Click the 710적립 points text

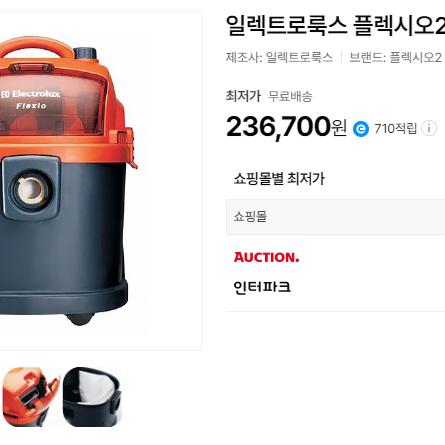(395, 128)
